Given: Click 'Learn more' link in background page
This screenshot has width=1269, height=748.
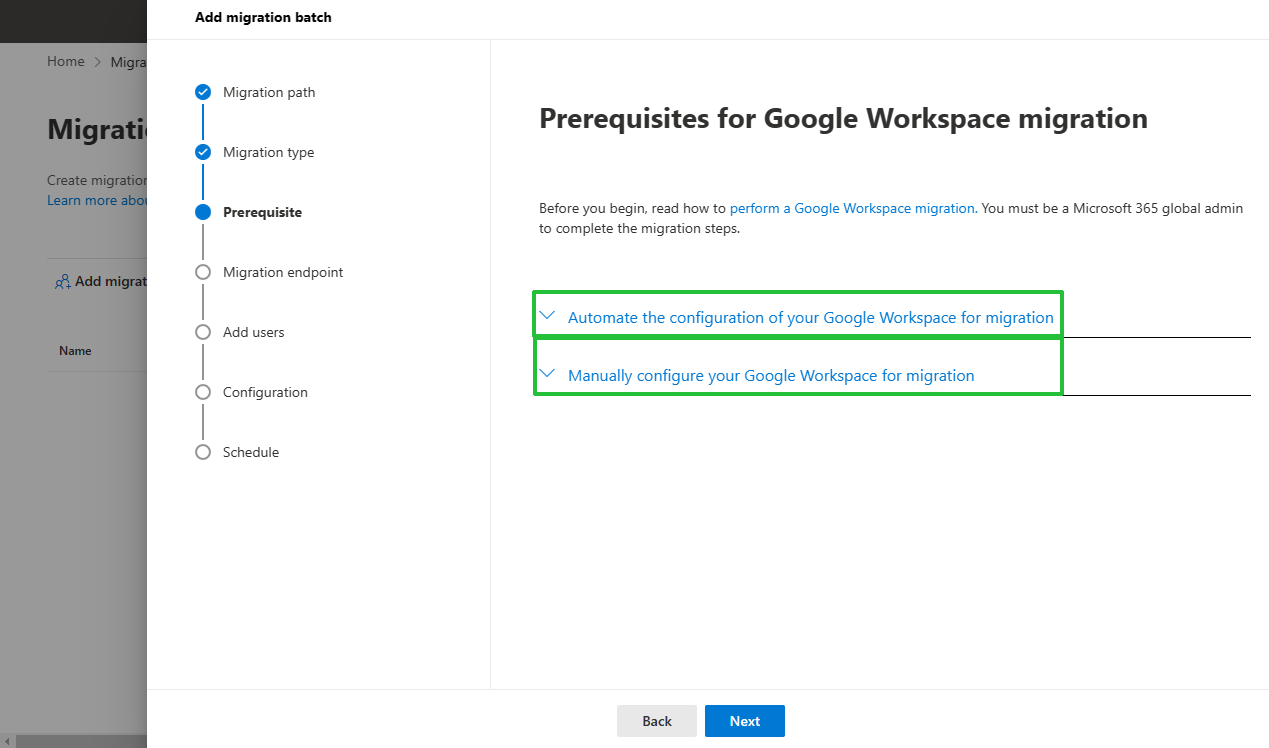Looking at the screenshot, I should point(97,200).
